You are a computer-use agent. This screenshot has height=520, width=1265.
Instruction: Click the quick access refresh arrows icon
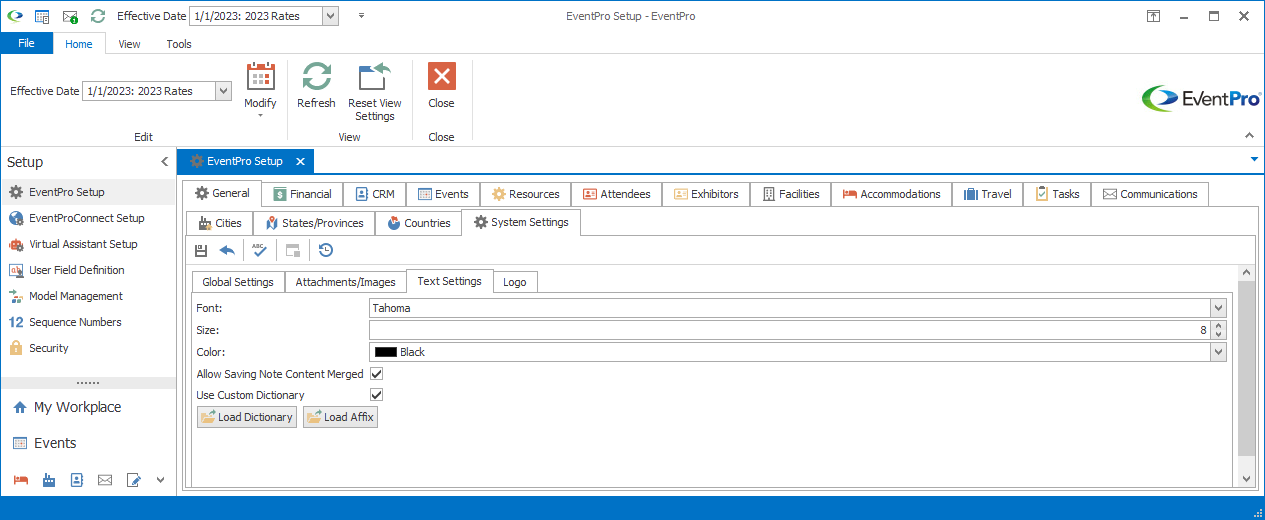click(x=97, y=16)
